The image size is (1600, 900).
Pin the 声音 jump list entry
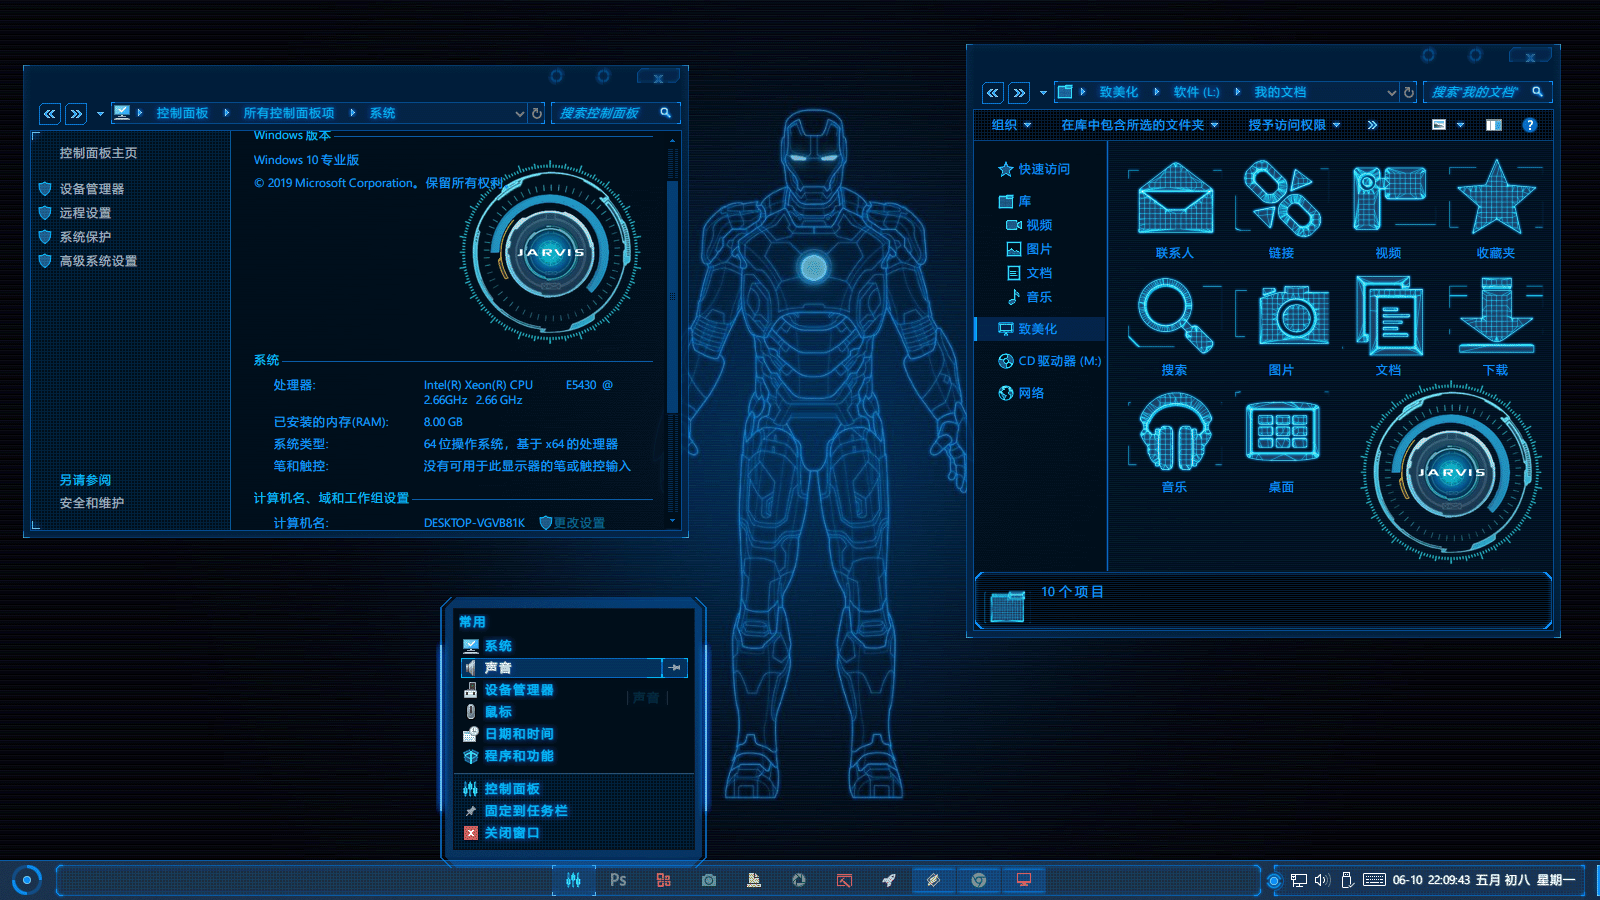coord(675,668)
